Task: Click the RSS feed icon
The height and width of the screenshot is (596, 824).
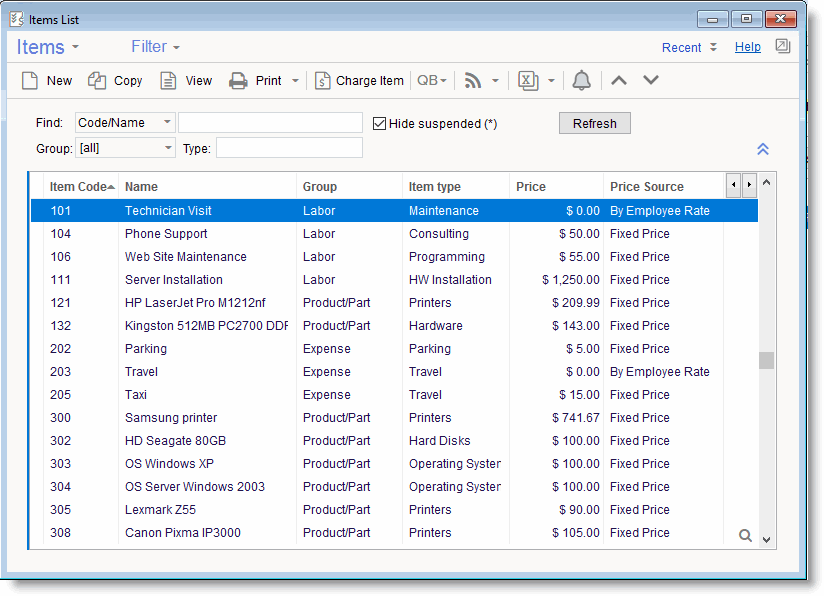Action: click(x=473, y=81)
